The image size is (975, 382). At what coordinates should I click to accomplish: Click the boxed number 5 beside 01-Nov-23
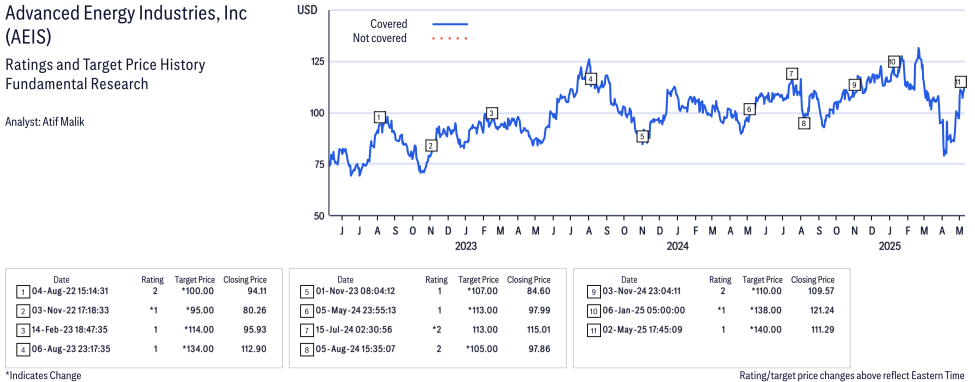[x=307, y=291]
